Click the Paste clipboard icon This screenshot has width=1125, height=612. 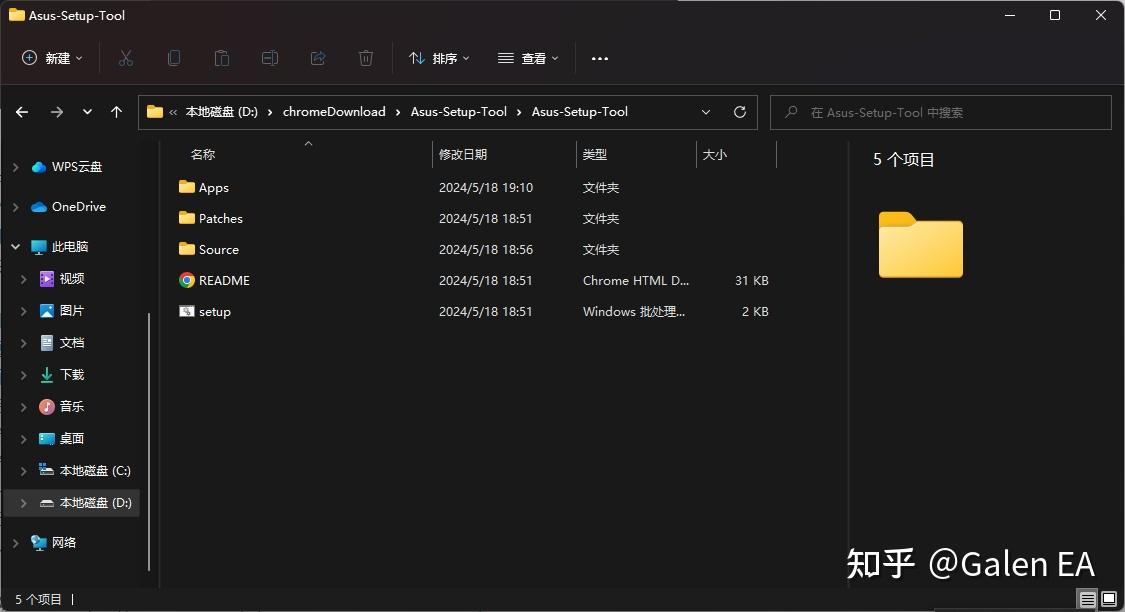pyautogui.click(x=222, y=58)
